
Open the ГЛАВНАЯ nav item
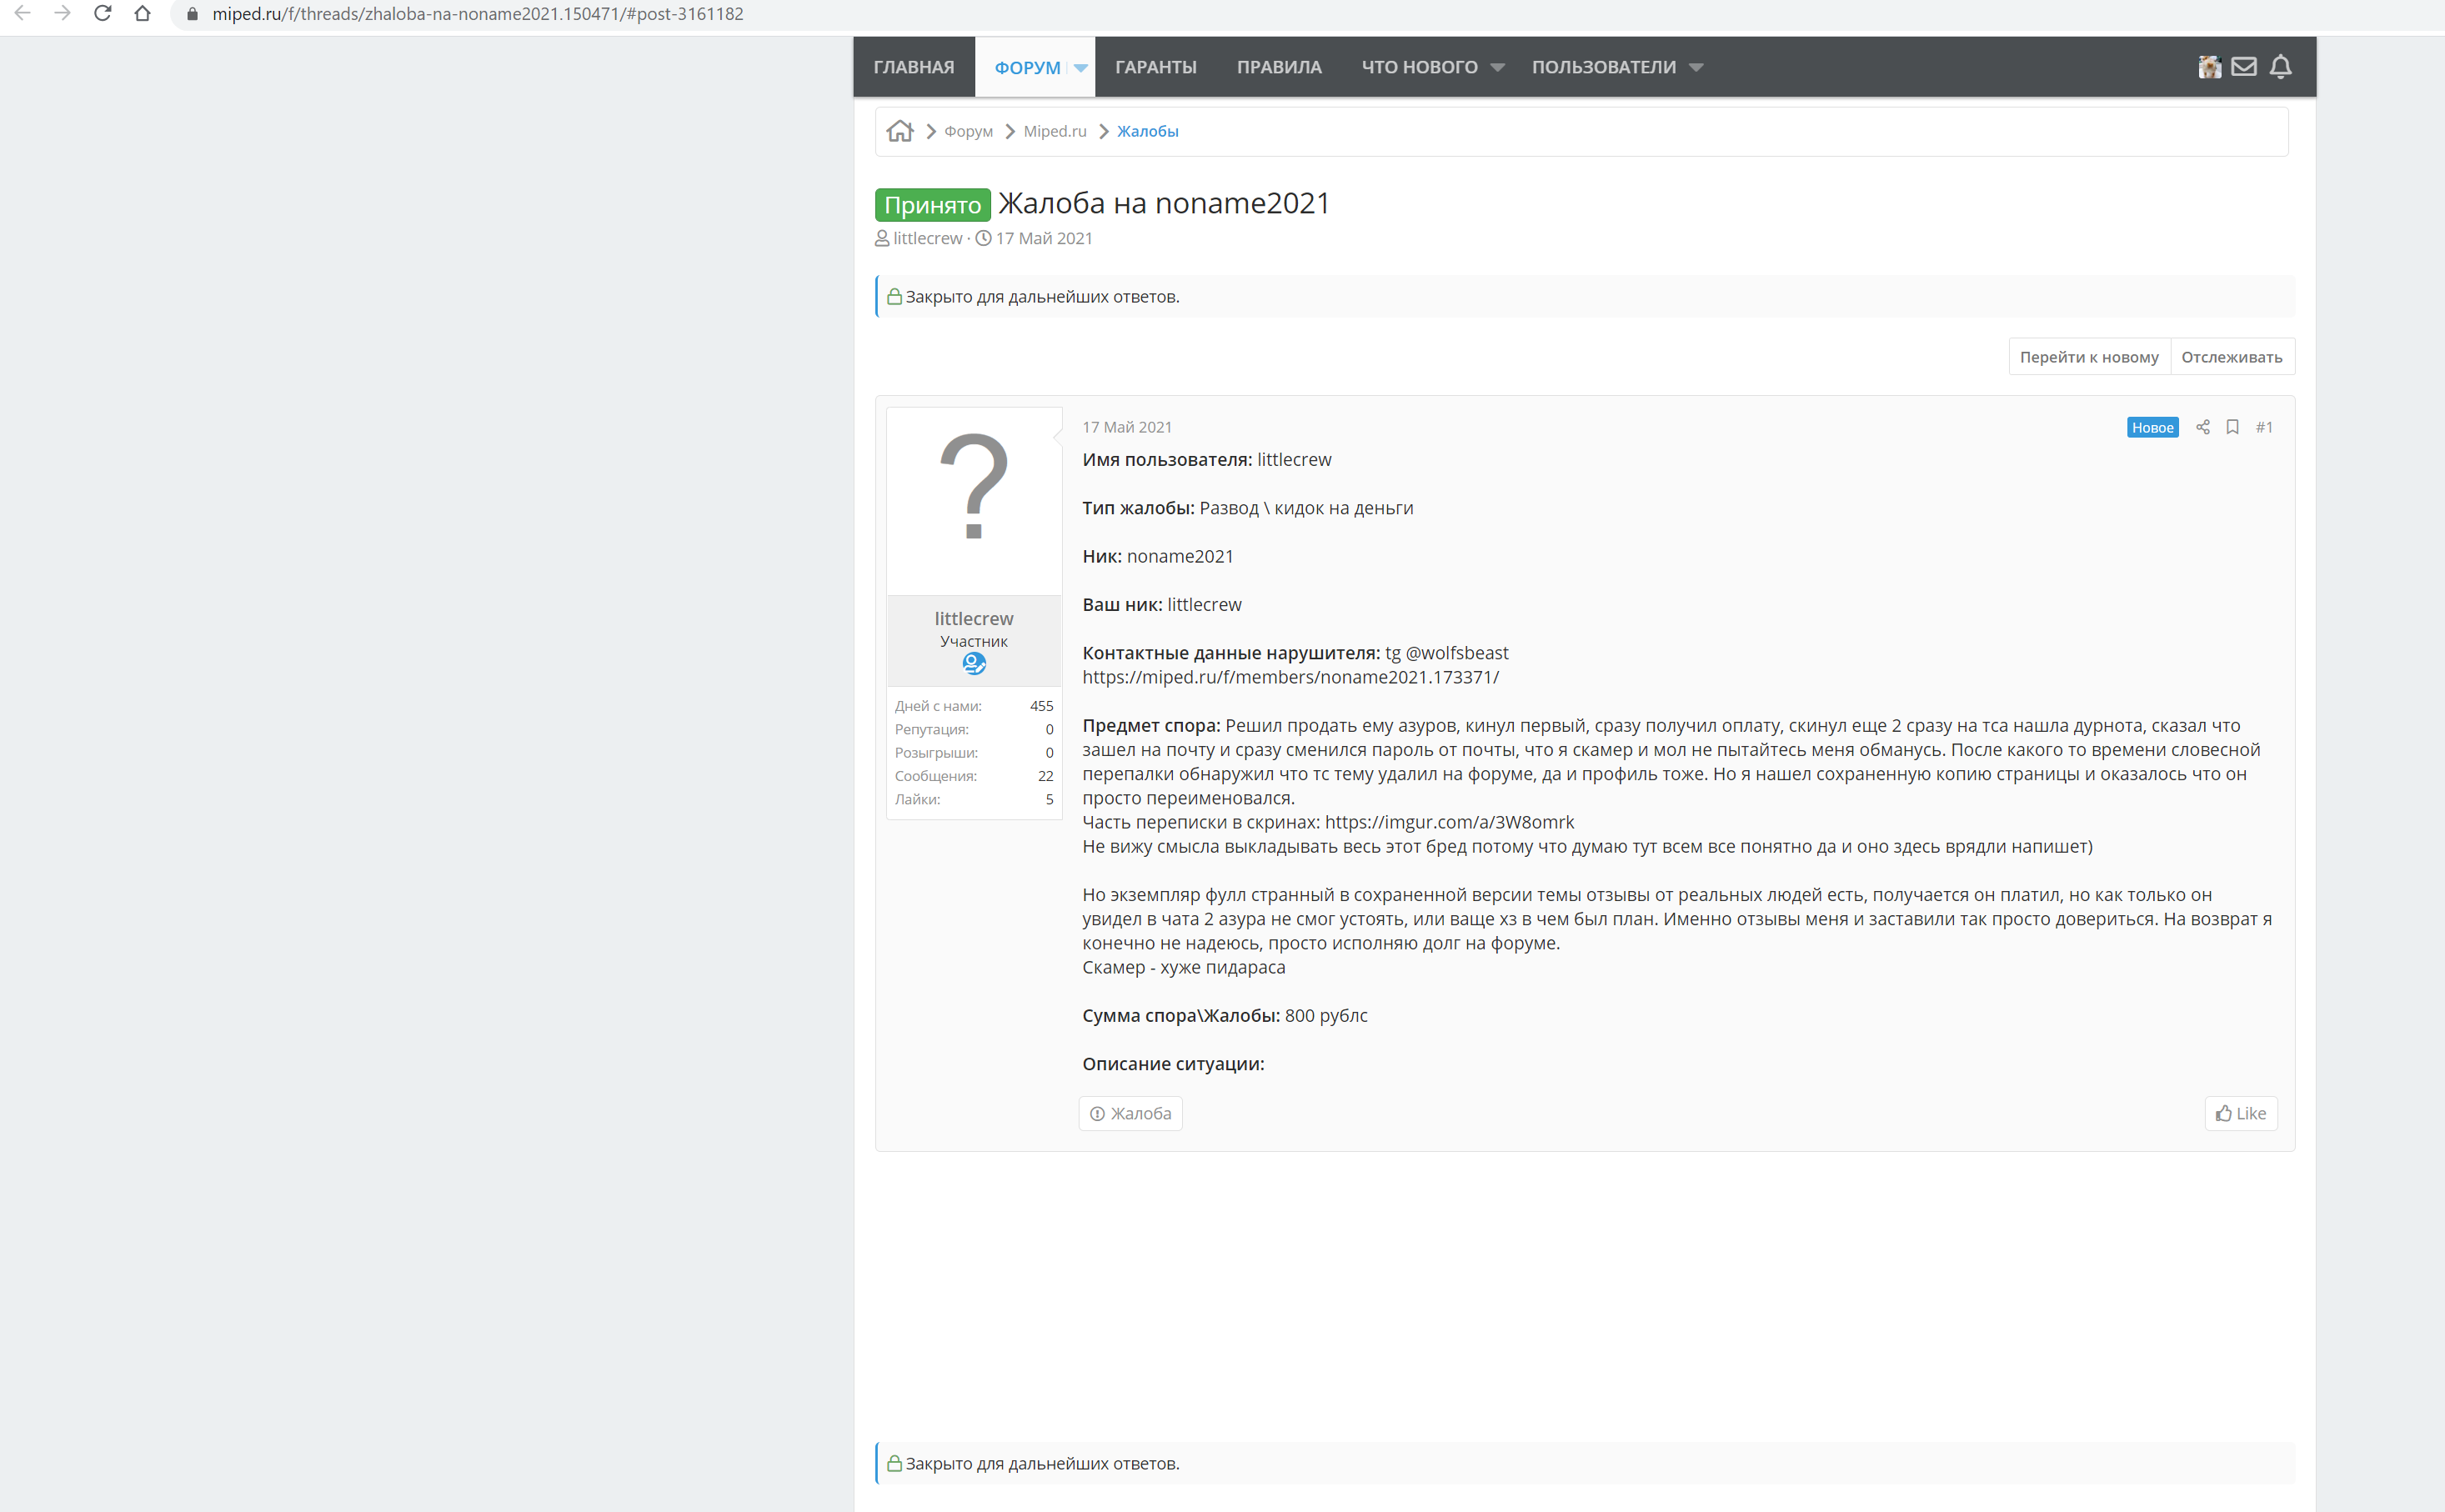pos(914,67)
